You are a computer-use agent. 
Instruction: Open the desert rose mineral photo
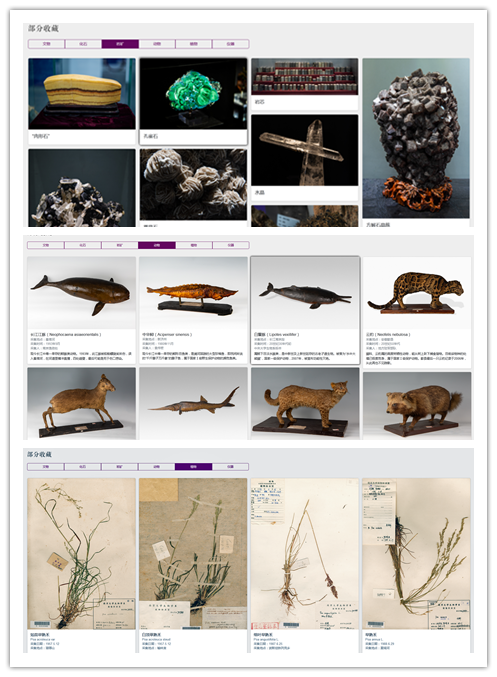[193, 185]
